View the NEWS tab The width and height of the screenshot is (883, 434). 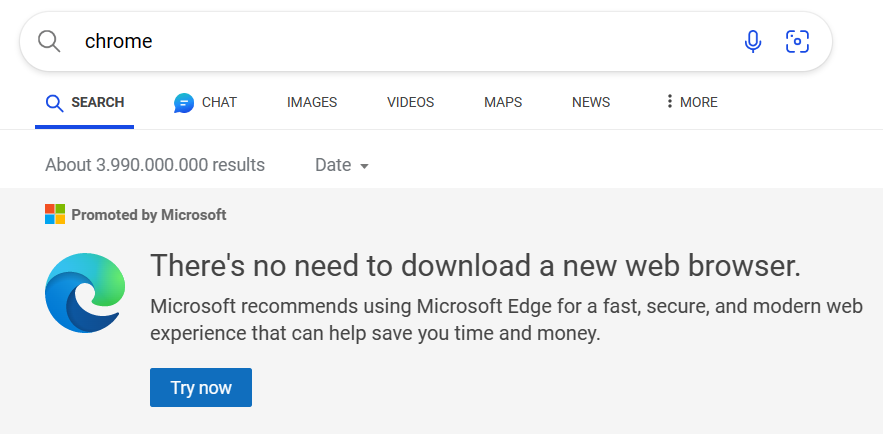pyautogui.click(x=591, y=102)
